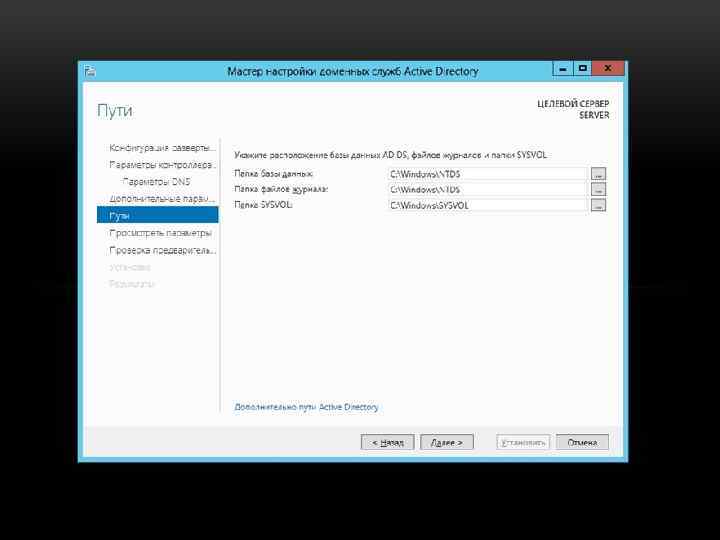Click the wizard icon in the title bar
Image resolution: width=720 pixels, height=540 pixels.
click(90, 71)
